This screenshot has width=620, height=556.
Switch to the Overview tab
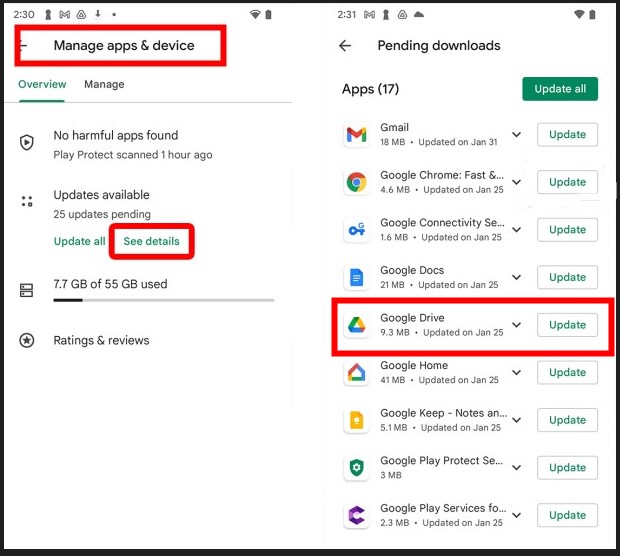[42, 84]
